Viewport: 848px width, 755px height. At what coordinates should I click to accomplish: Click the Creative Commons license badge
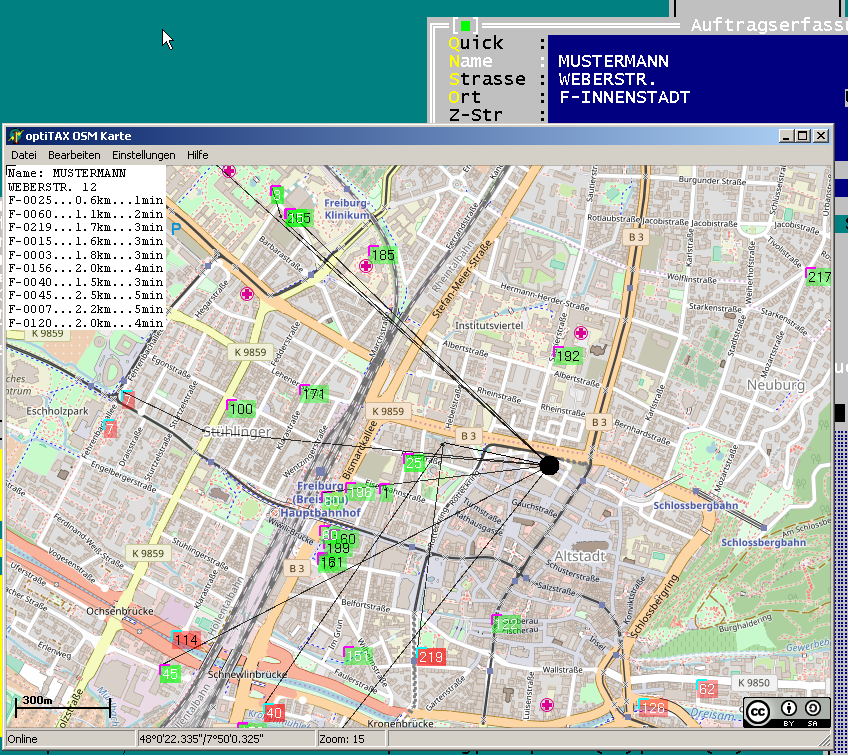coord(786,712)
